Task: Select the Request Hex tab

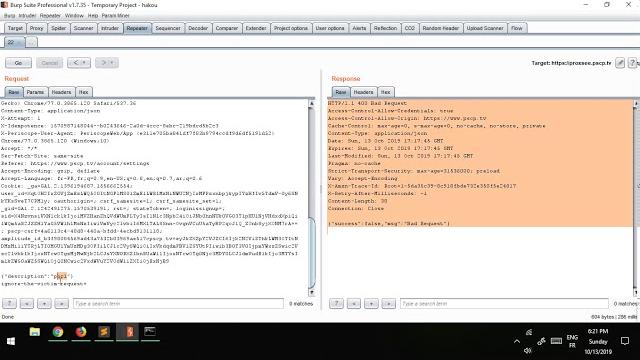Action: [84, 92]
